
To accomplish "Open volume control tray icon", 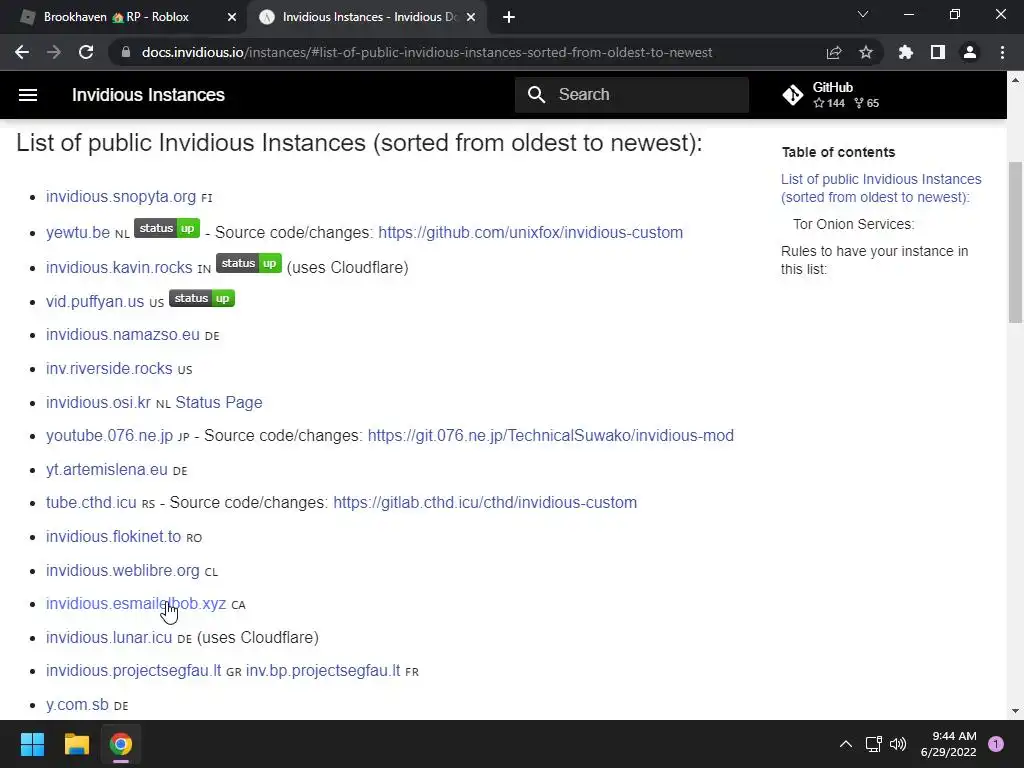I will [898, 744].
